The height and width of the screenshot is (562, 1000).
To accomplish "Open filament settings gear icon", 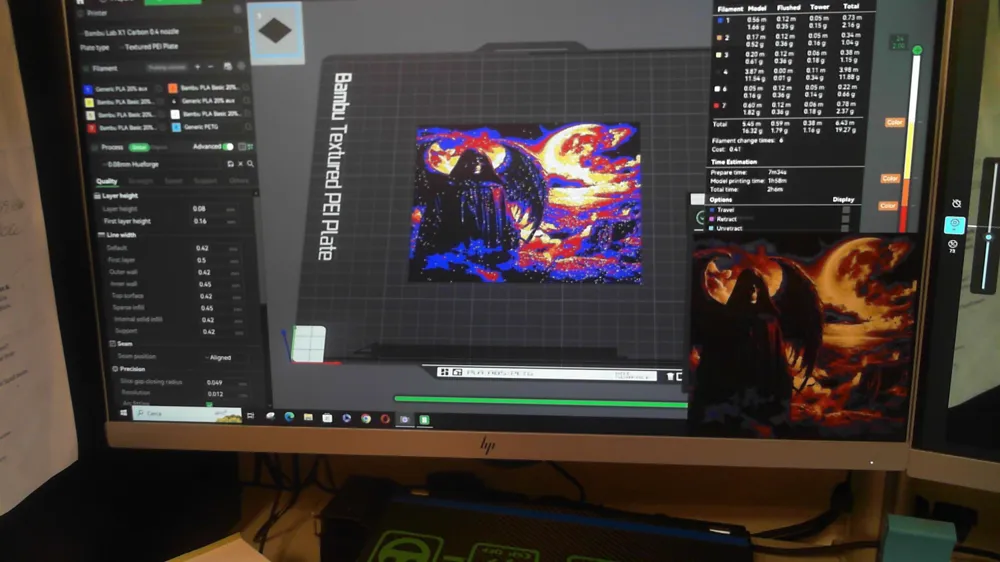I will tap(242, 66).
